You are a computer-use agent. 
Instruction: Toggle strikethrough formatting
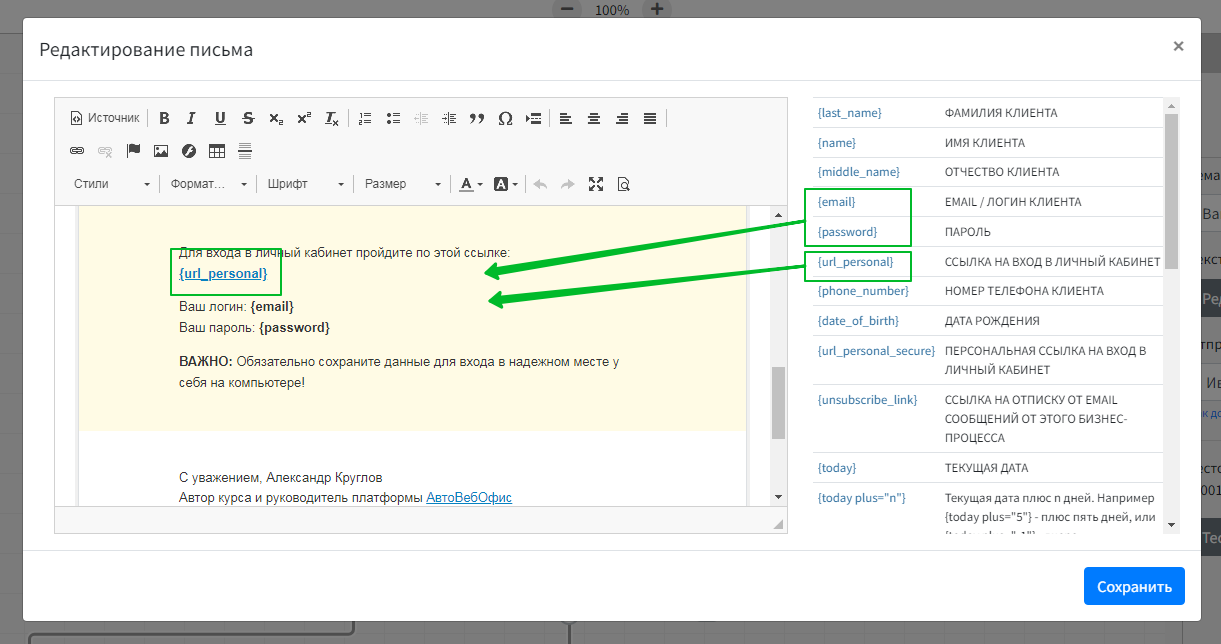point(248,118)
